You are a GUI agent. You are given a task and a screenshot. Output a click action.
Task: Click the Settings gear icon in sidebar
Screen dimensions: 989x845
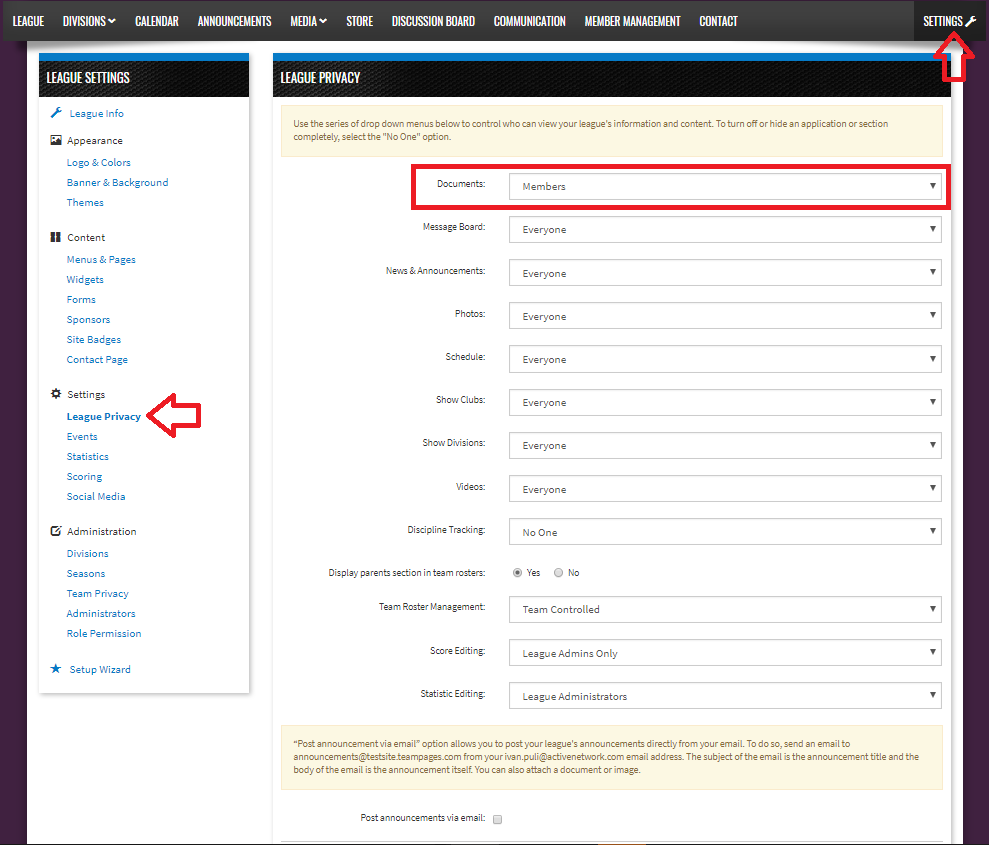[x=56, y=394]
